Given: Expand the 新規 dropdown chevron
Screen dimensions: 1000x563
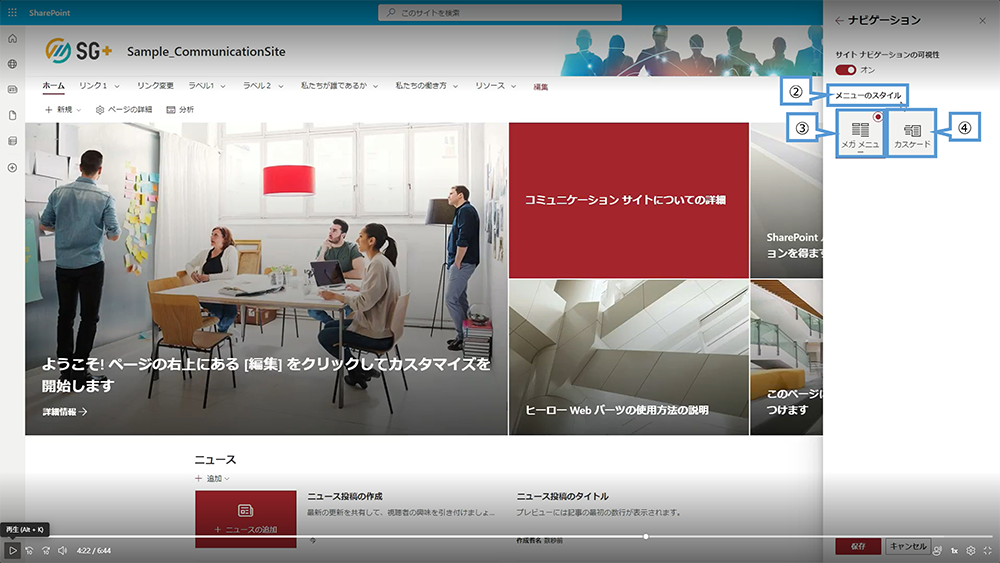Looking at the screenshot, I should (79, 110).
